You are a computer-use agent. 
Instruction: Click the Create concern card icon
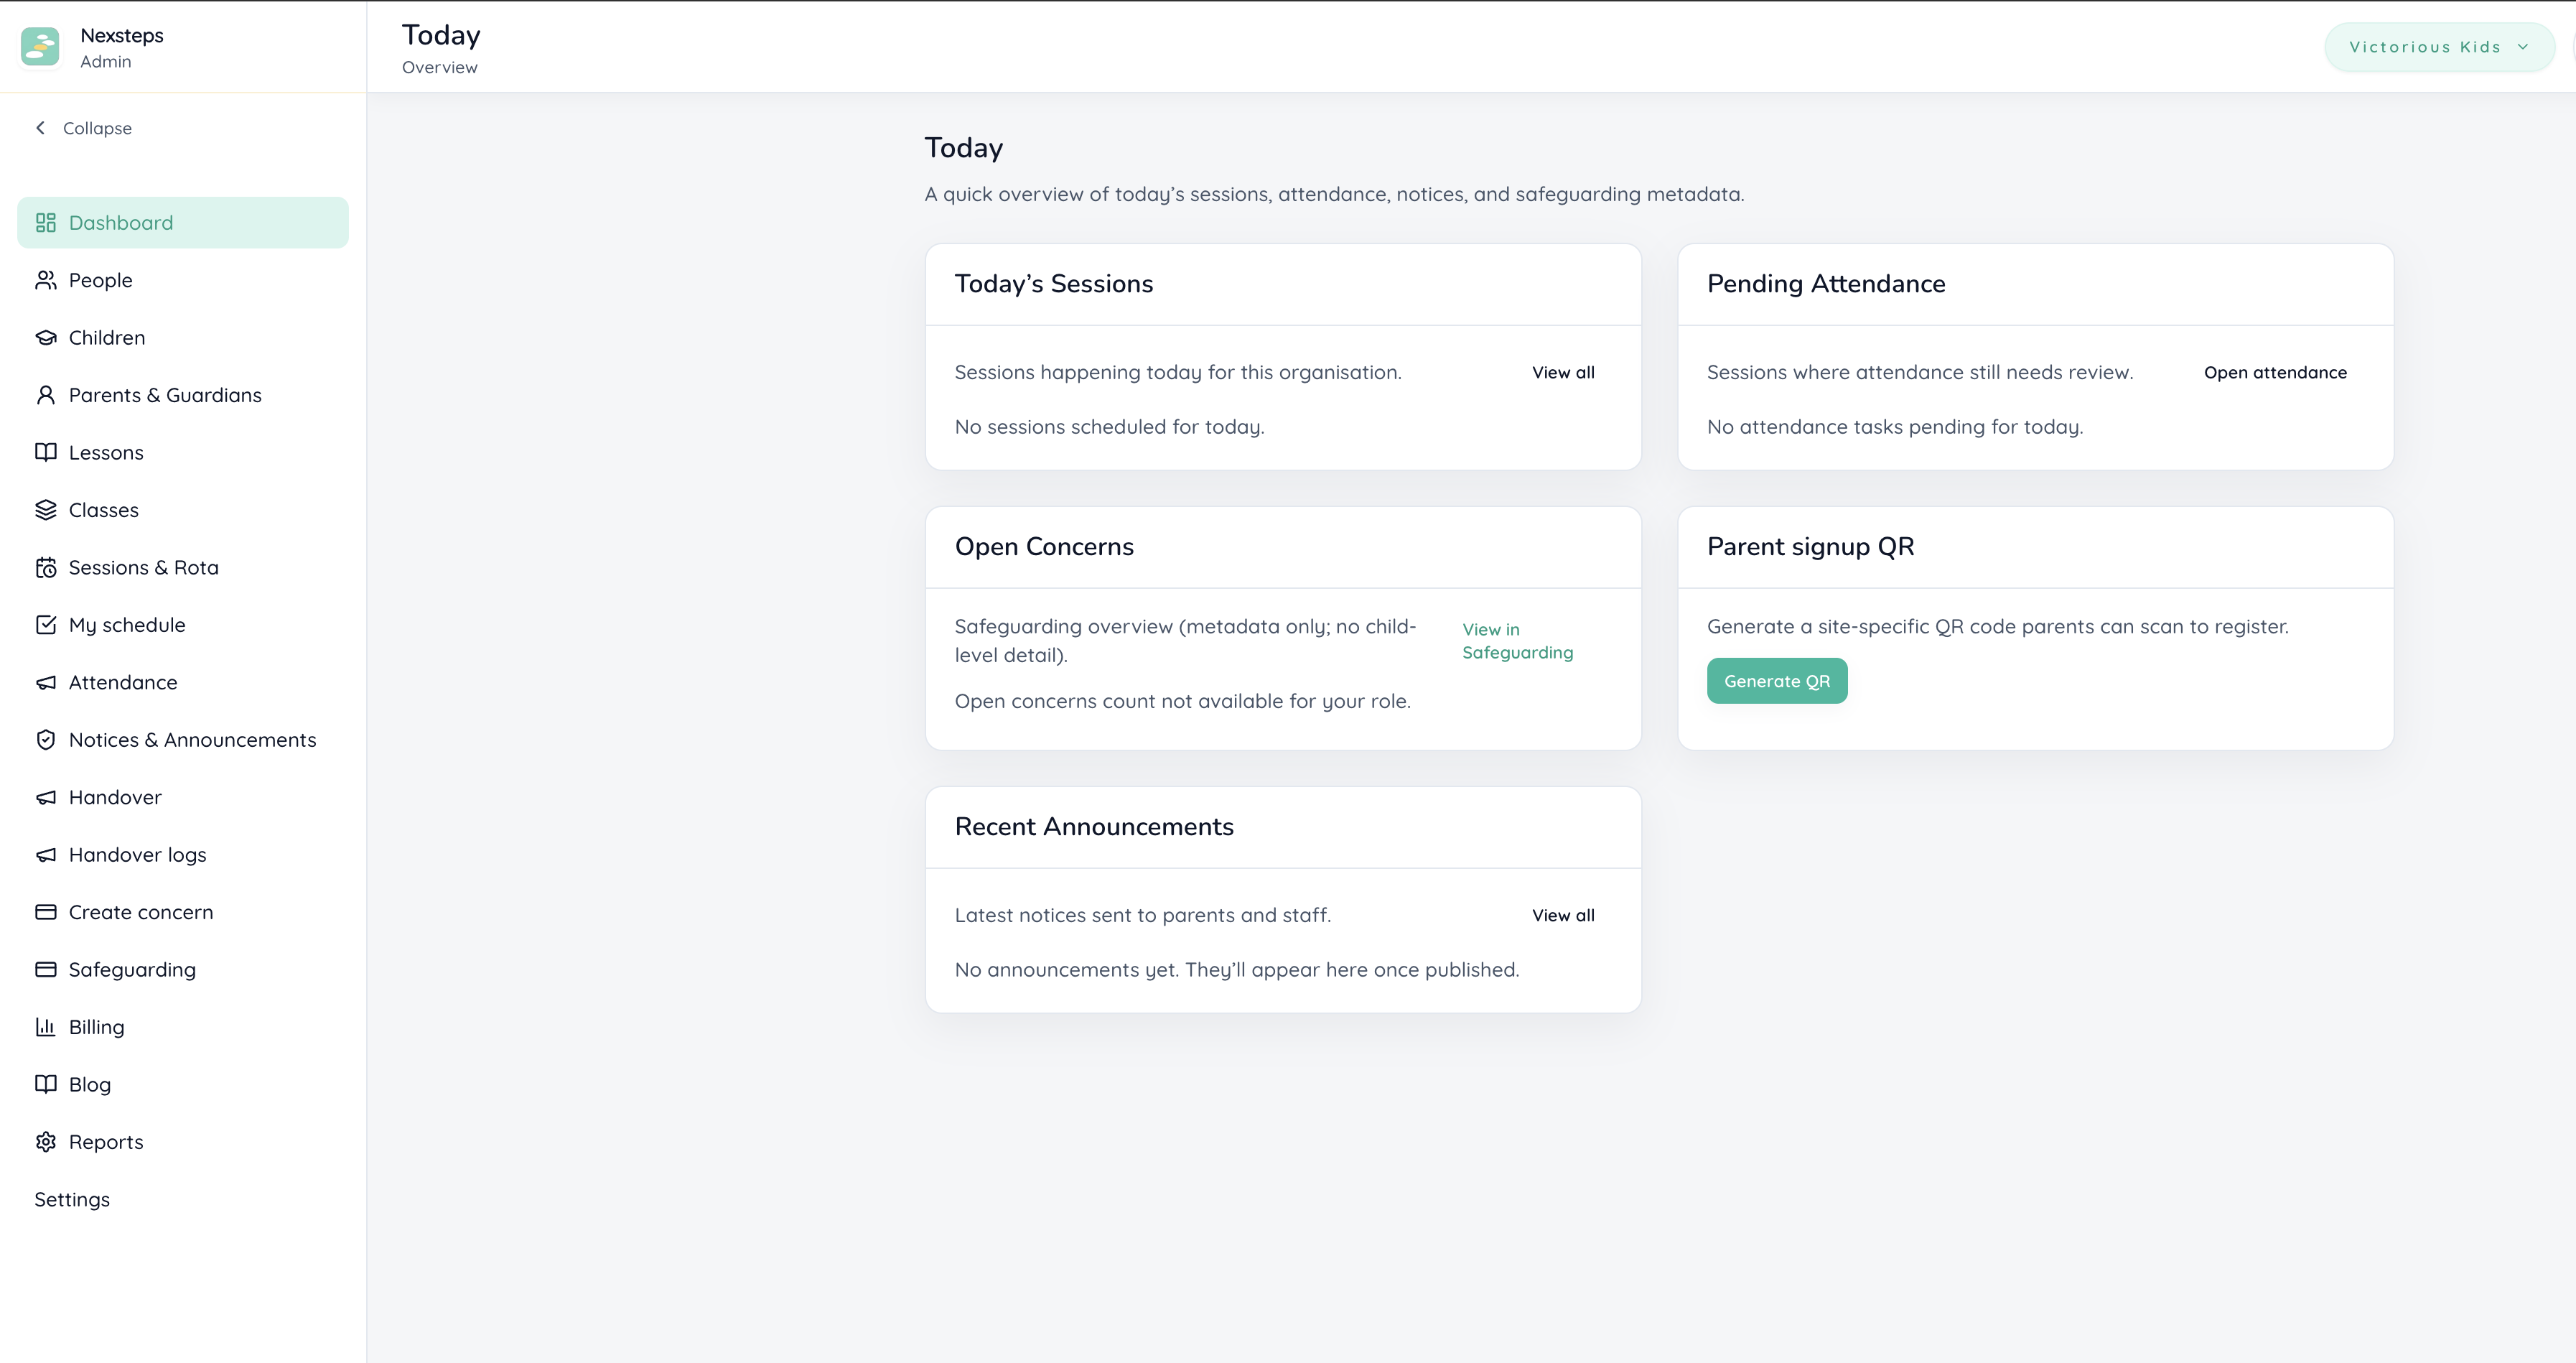point(46,912)
